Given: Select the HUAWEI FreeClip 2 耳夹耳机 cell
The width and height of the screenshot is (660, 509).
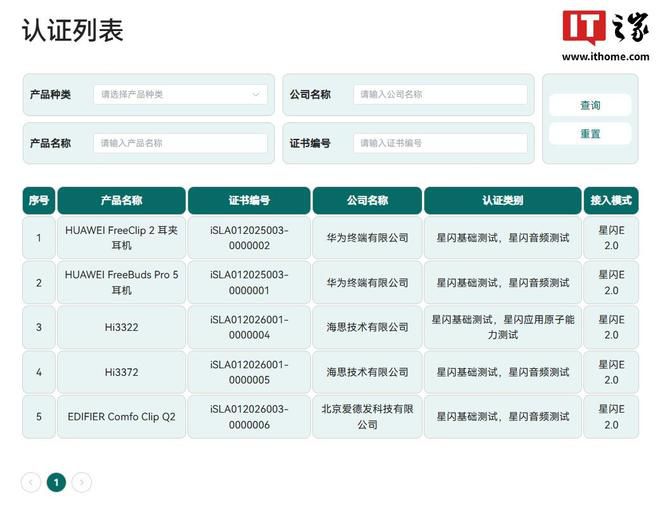Looking at the screenshot, I should tap(122, 238).
